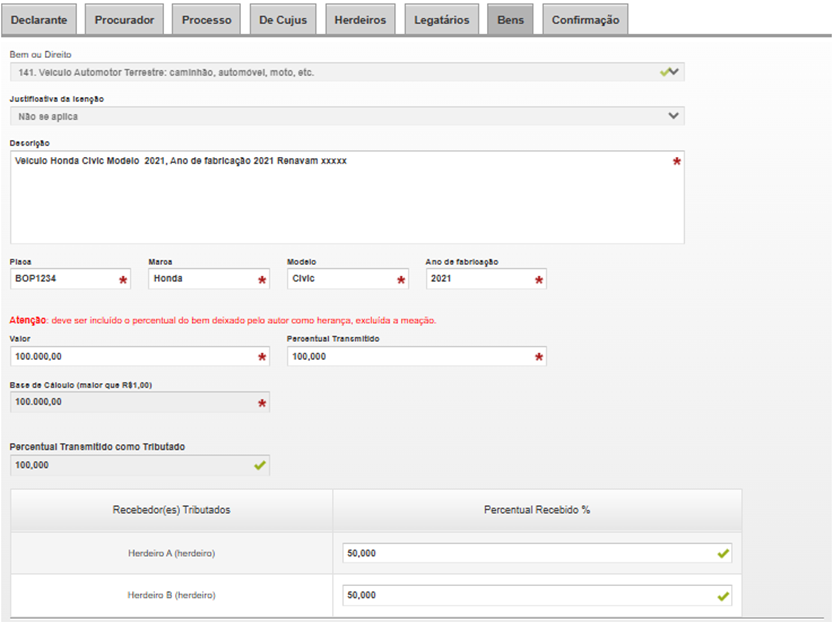Click the red asterisk beside Descrição
Viewport: 833px width, 622px height.
tap(676, 161)
